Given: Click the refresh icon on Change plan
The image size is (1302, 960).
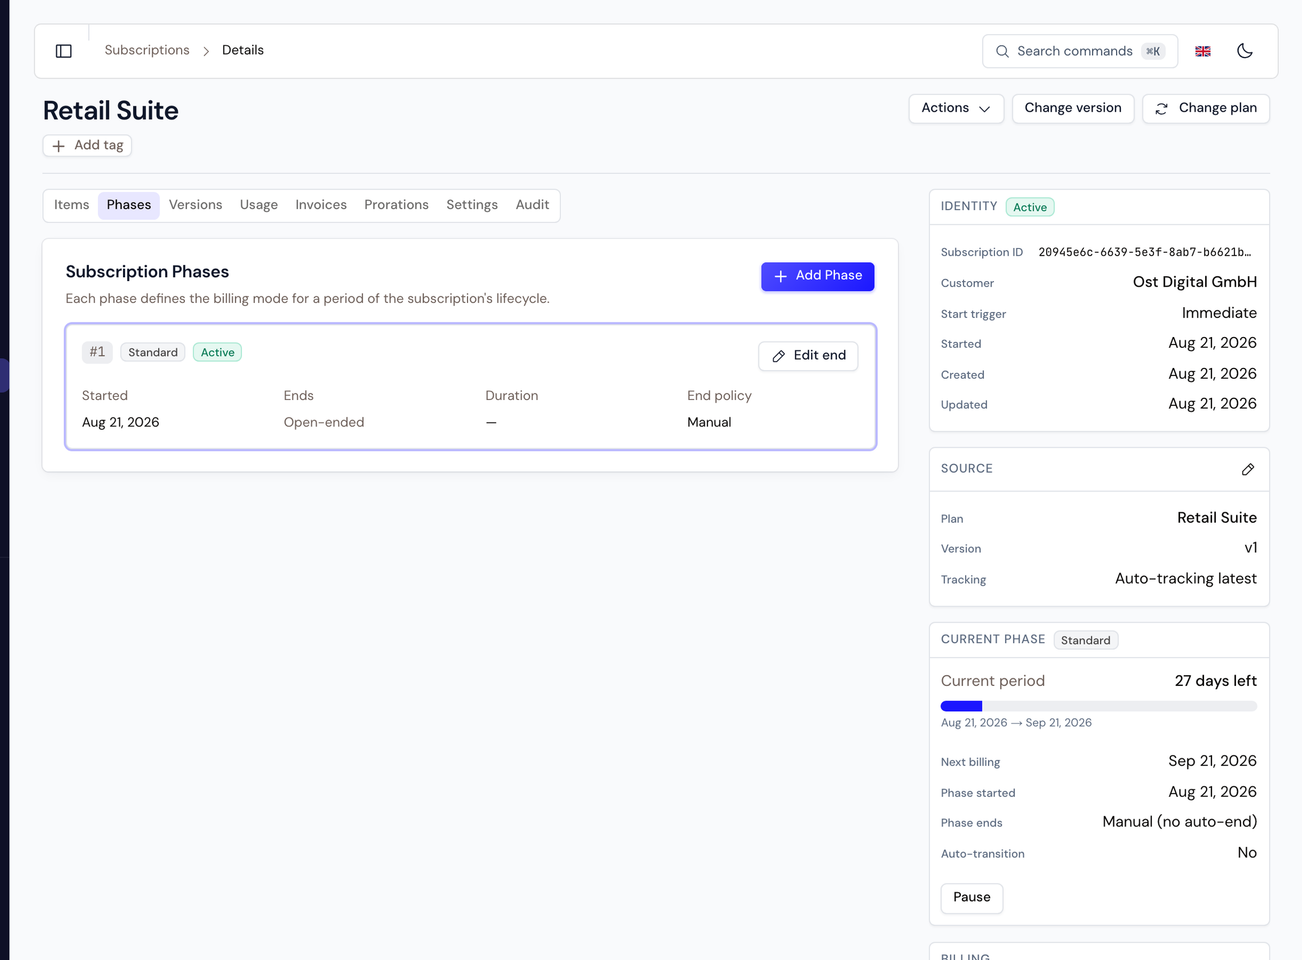Looking at the screenshot, I should 1161,109.
